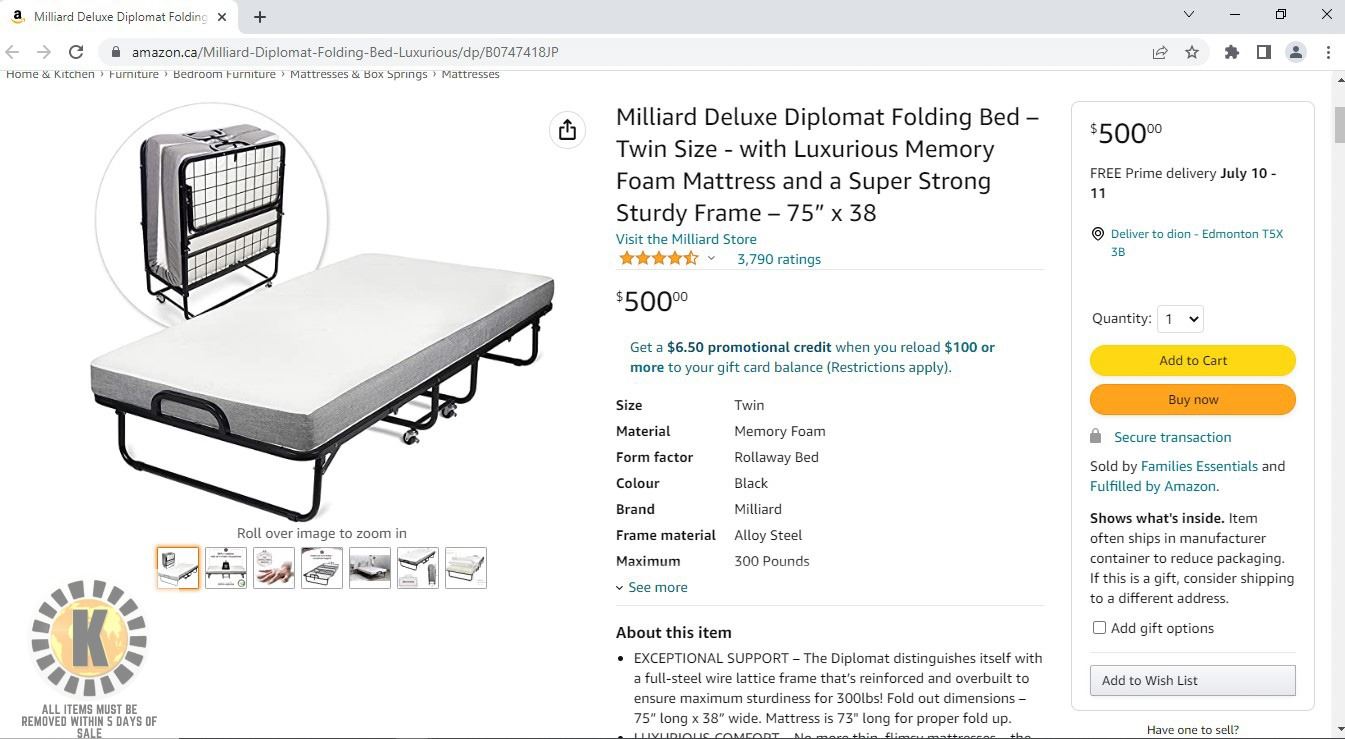Select the hand-on-foam product thumbnail
1345x739 pixels.
tap(274, 568)
